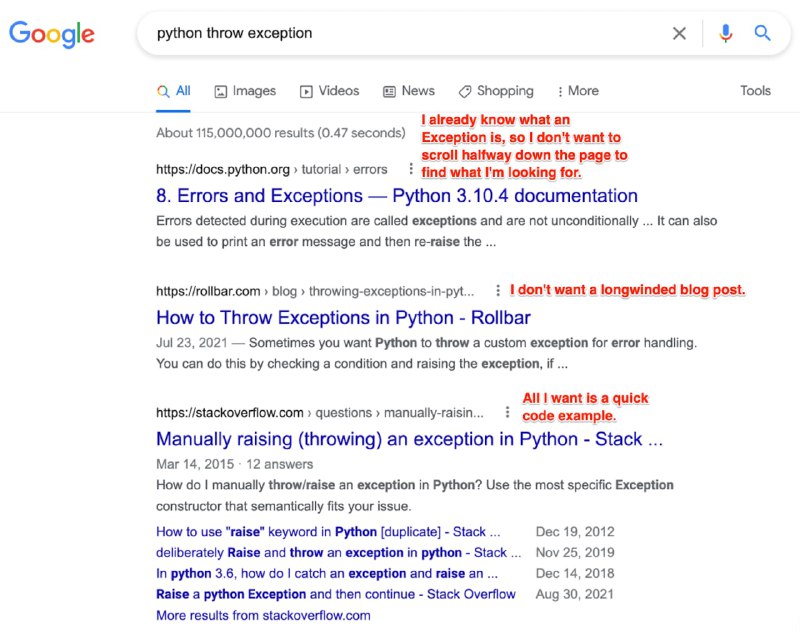The width and height of the screenshot is (800, 631).
Task: Clear the search query with X icon
Action: pyautogui.click(x=679, y=34)
